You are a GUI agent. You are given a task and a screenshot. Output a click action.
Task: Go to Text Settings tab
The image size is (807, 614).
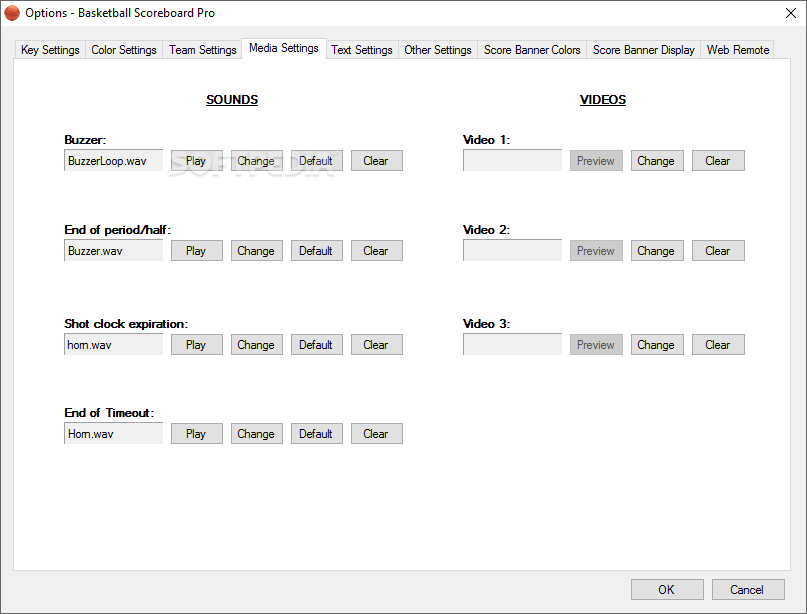click(362, 50)
